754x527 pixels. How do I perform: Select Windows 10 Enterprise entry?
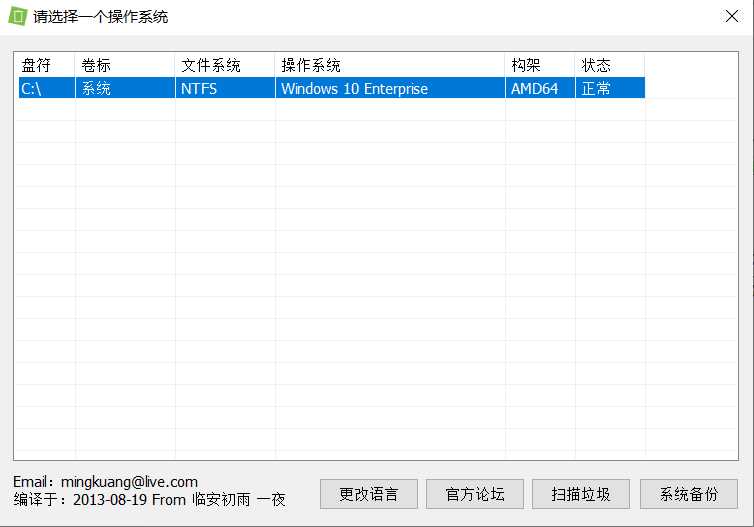coord(390,88)
